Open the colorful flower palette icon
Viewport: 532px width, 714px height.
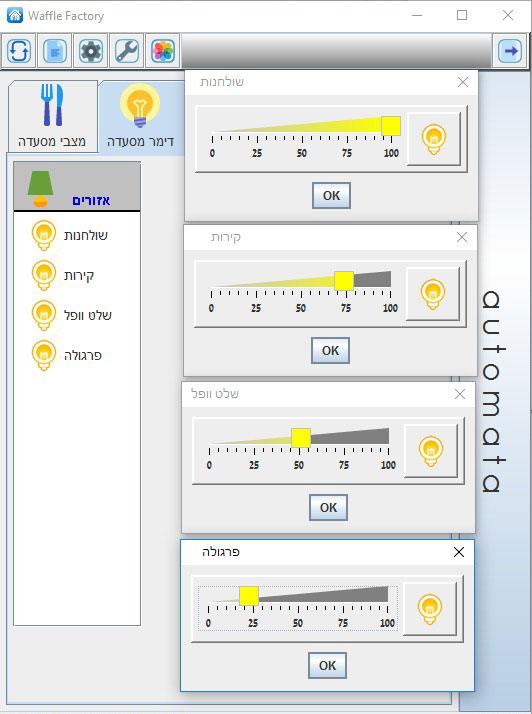(x=163, y=51)
